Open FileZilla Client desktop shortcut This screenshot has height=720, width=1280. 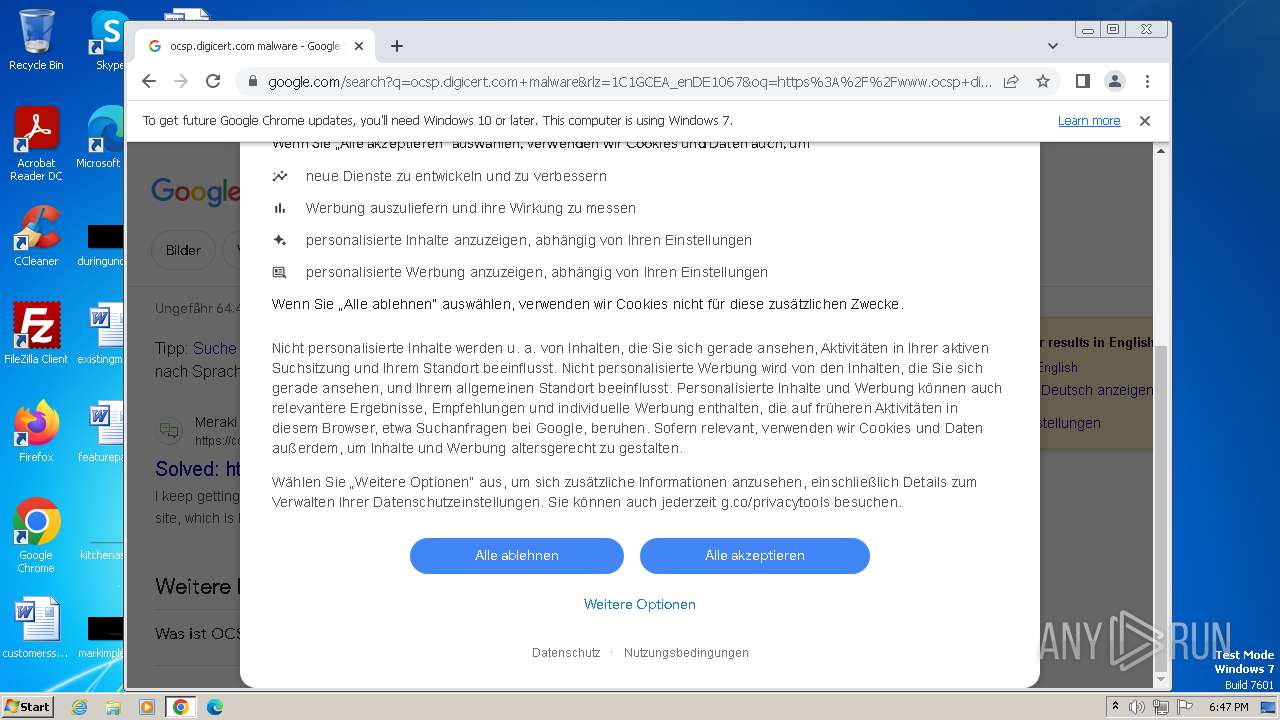click(x=36, y=334)
